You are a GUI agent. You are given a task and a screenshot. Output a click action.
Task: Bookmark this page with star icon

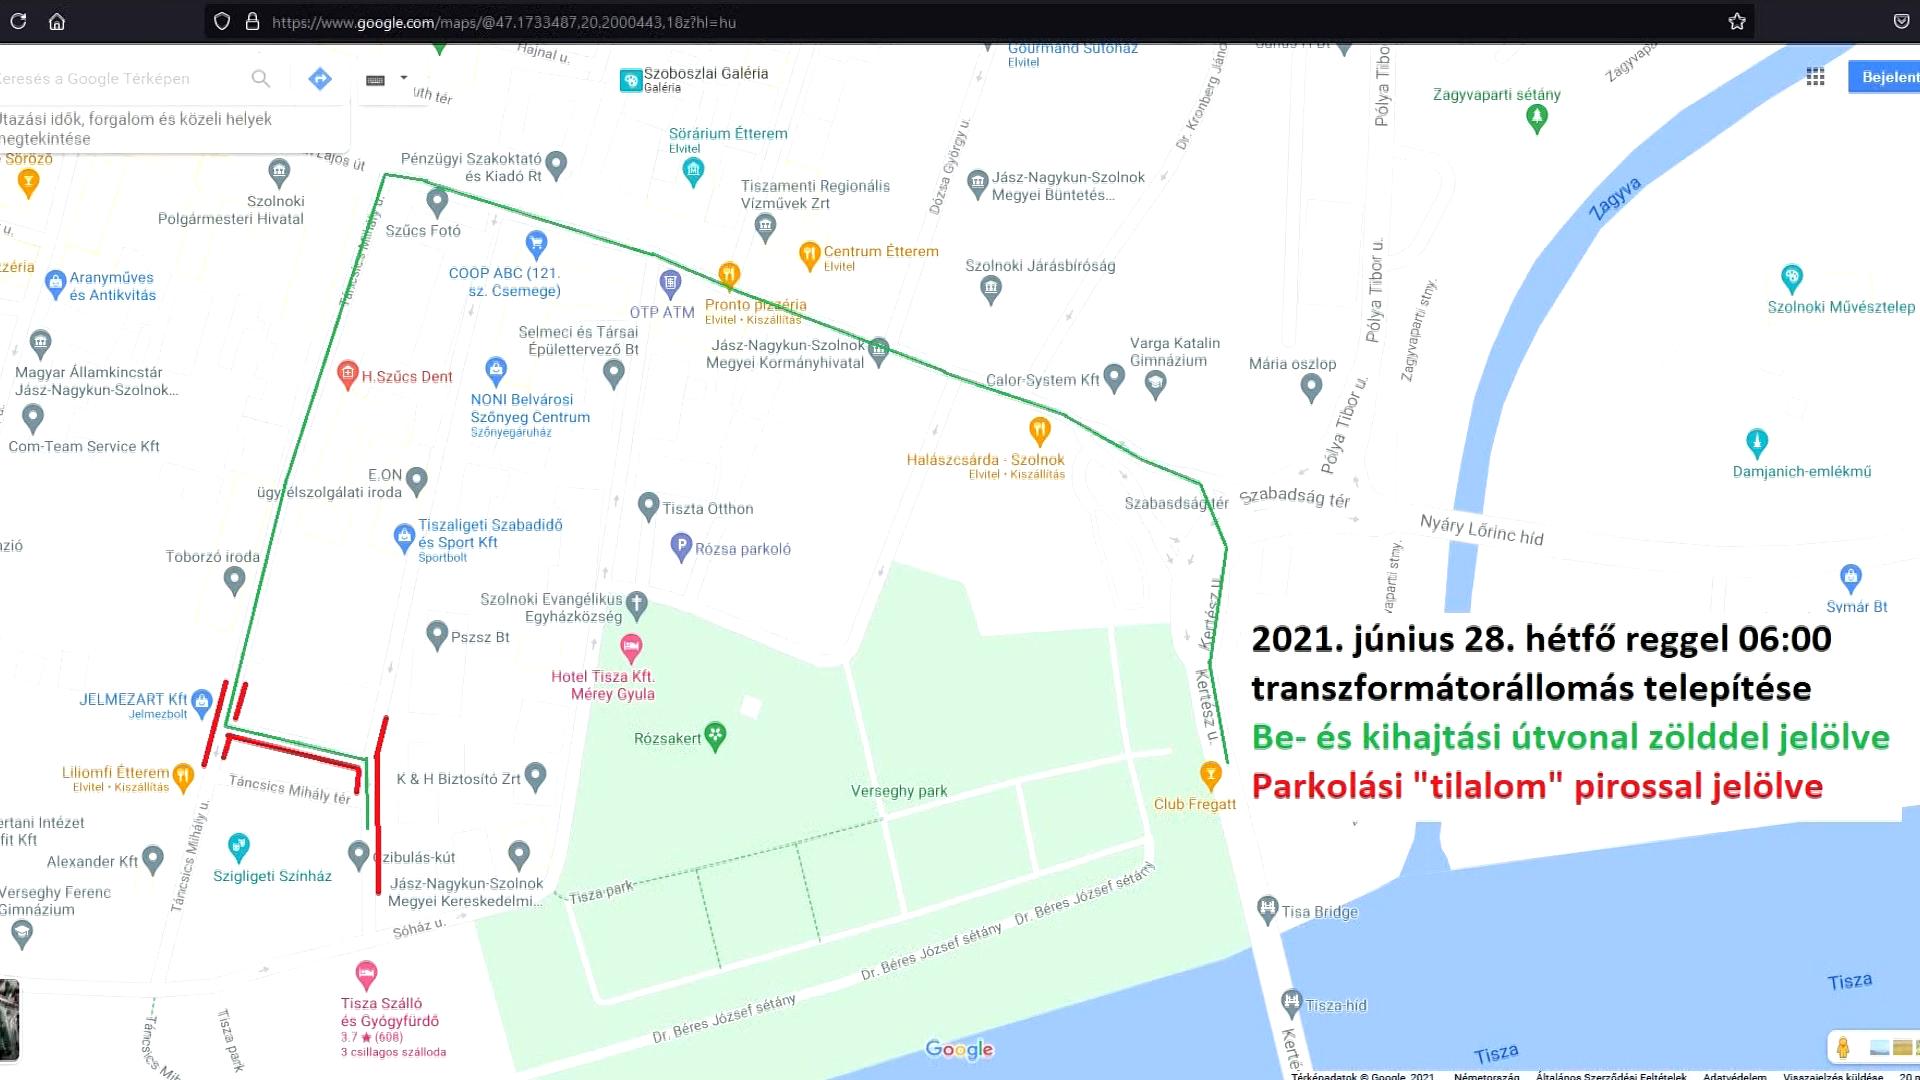coord(1737,21)
